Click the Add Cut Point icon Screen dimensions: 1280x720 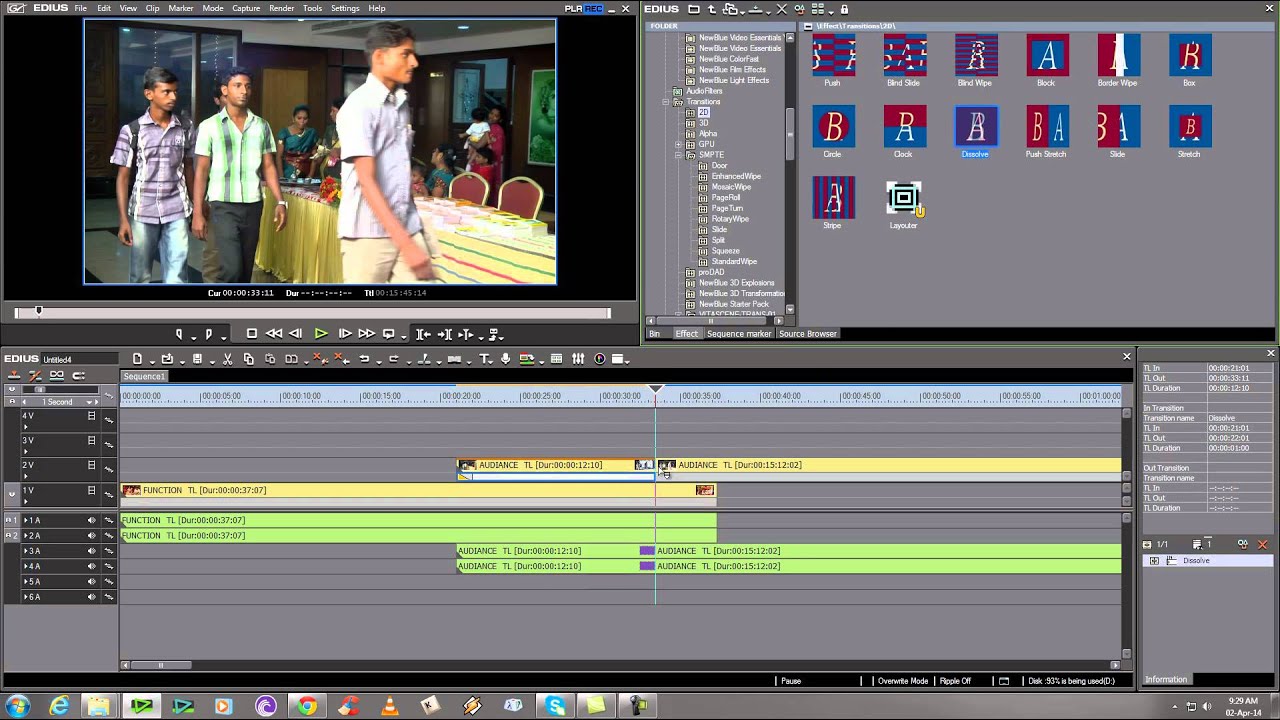424,359
